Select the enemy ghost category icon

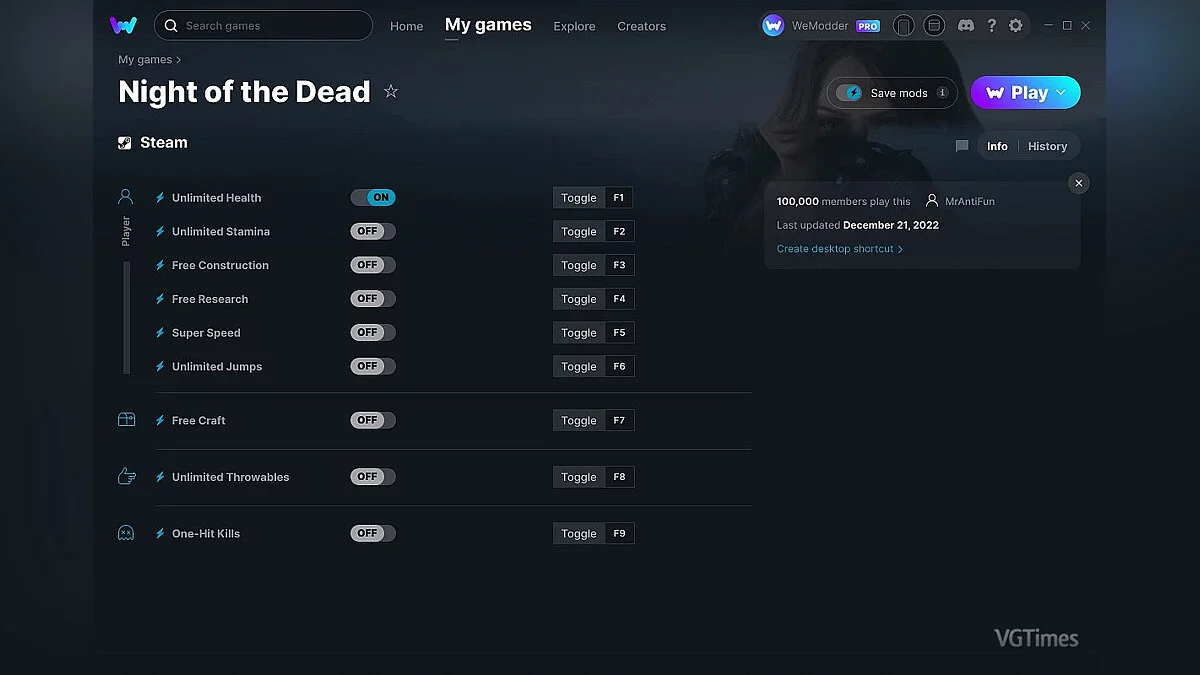point(126,533)
